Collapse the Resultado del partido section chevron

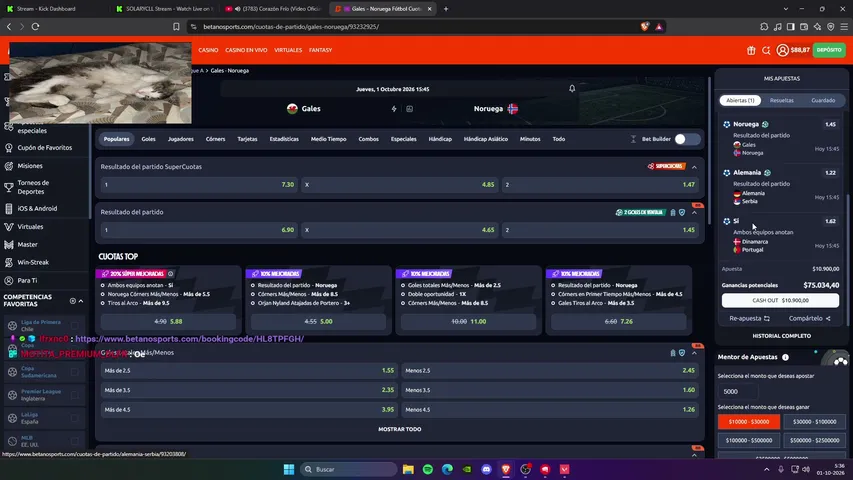click(694, 213)
